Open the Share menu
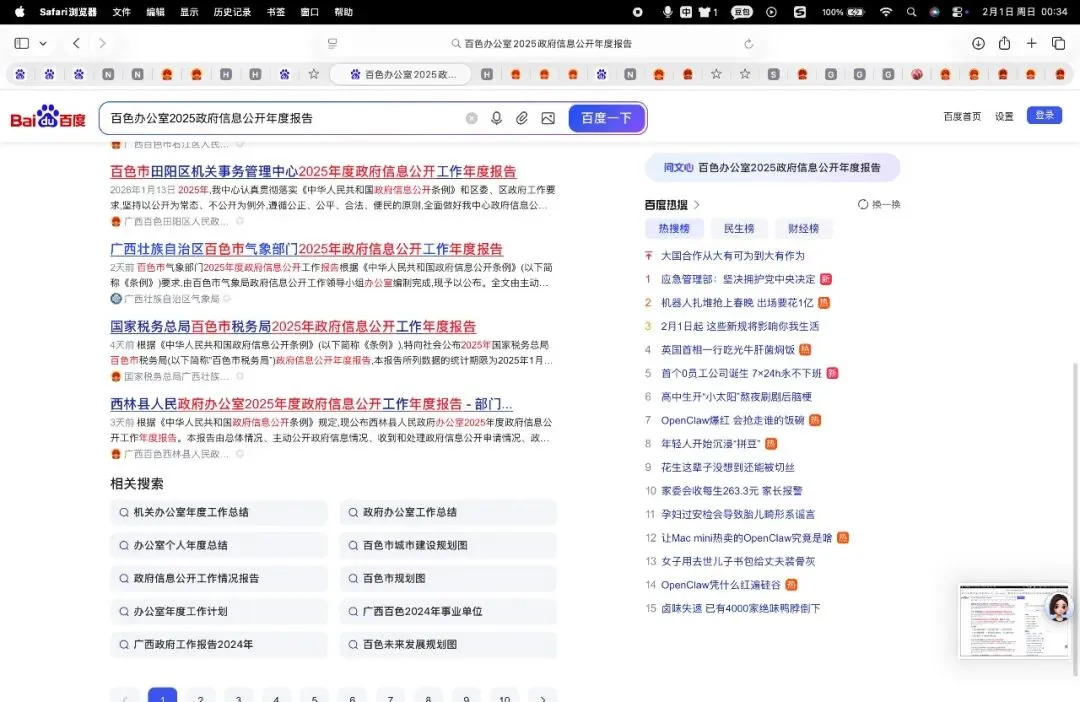 1004,43
